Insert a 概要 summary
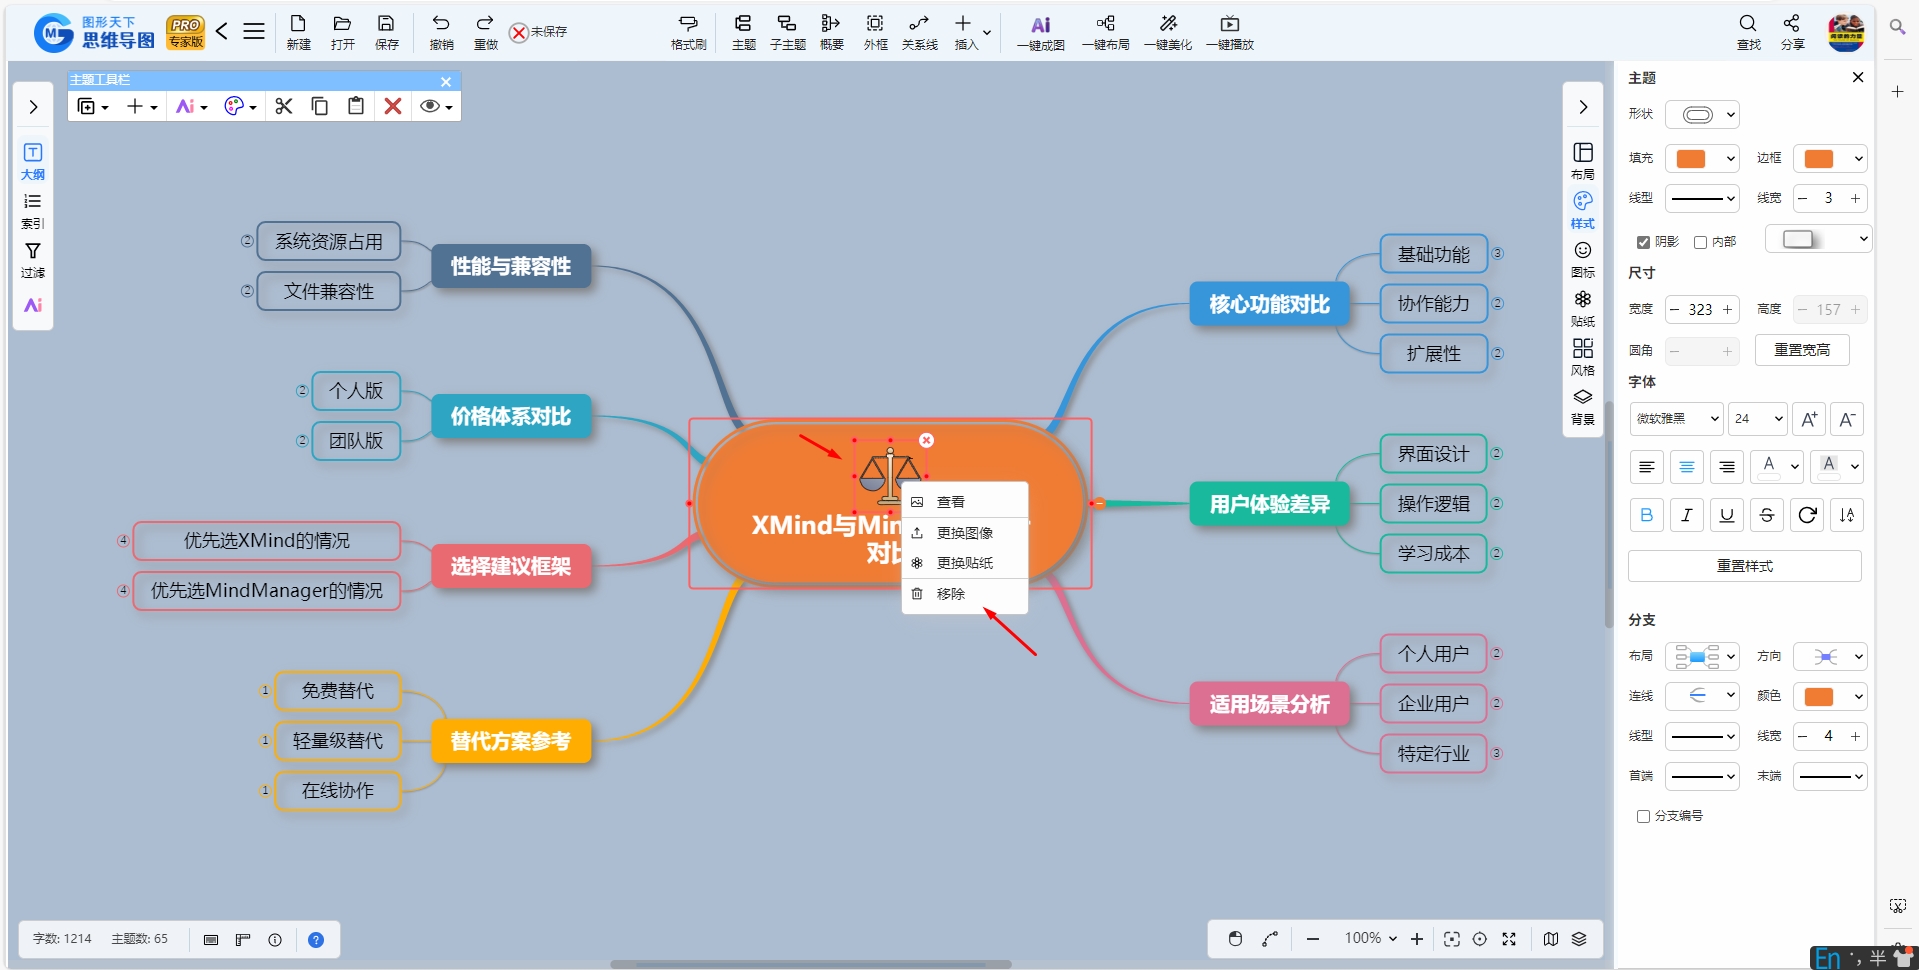 [831, 32]
